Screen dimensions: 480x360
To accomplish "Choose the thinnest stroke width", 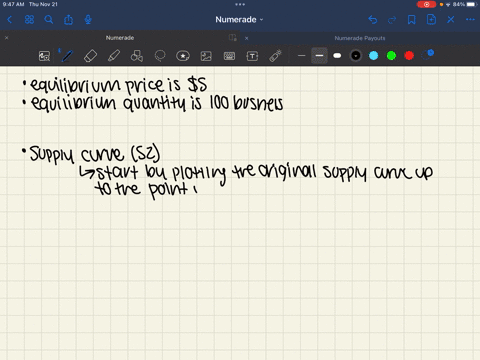I will coord(301,56).
